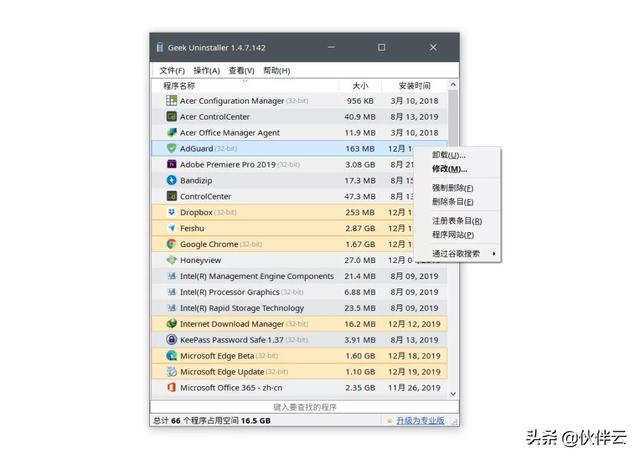
Task: Click the Microsoft Edge Update icon
Action: [171, 371]
